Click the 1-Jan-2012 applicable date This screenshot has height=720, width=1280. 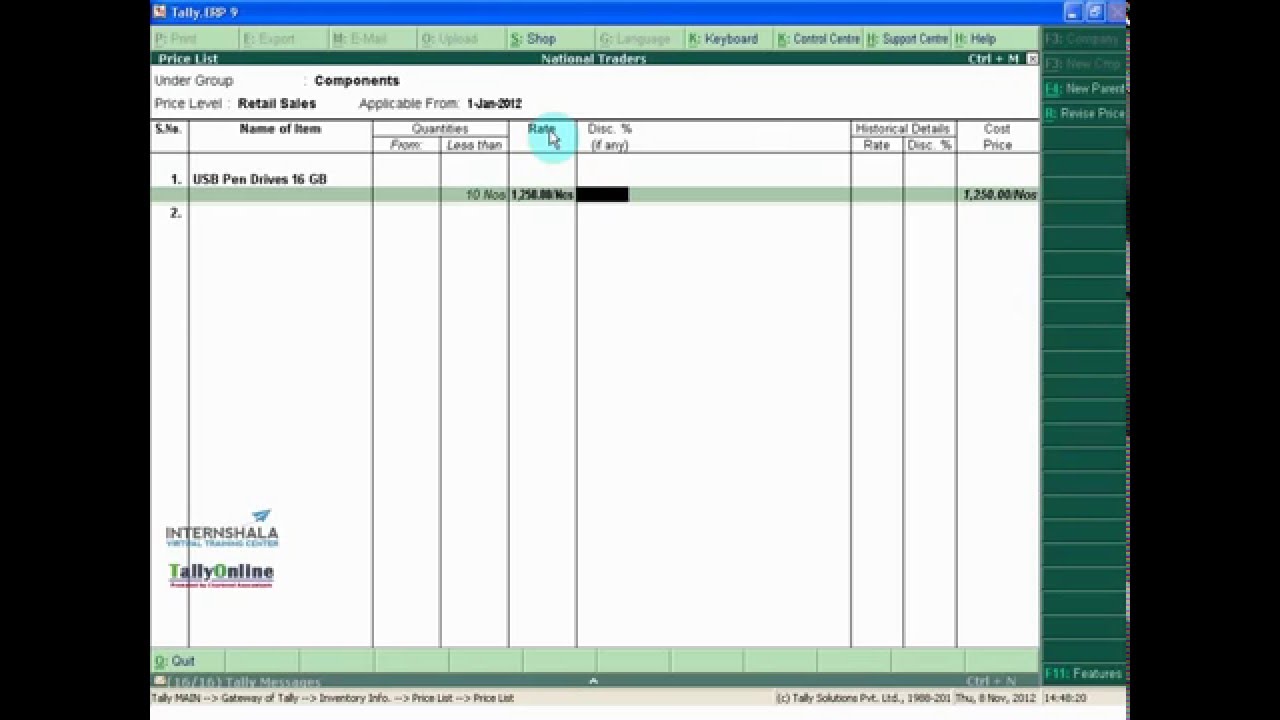pos(494,104)
